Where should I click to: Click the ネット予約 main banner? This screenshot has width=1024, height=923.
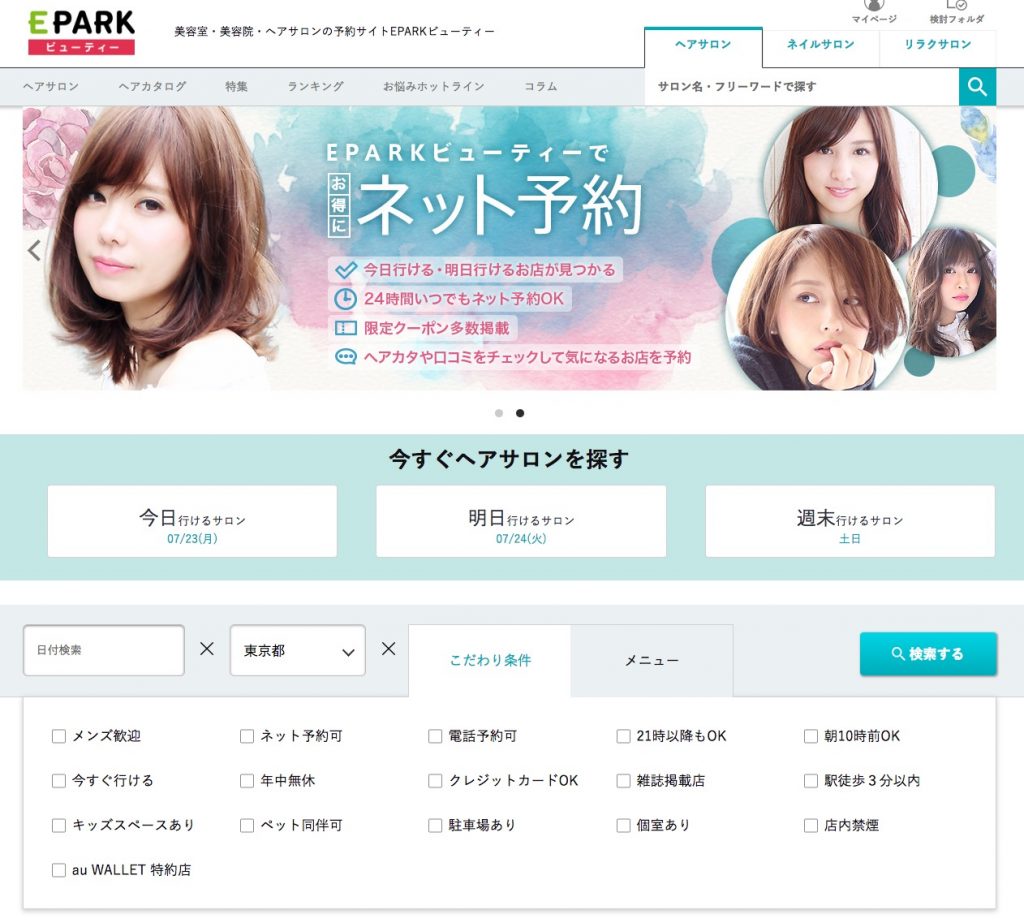point(509,248)
